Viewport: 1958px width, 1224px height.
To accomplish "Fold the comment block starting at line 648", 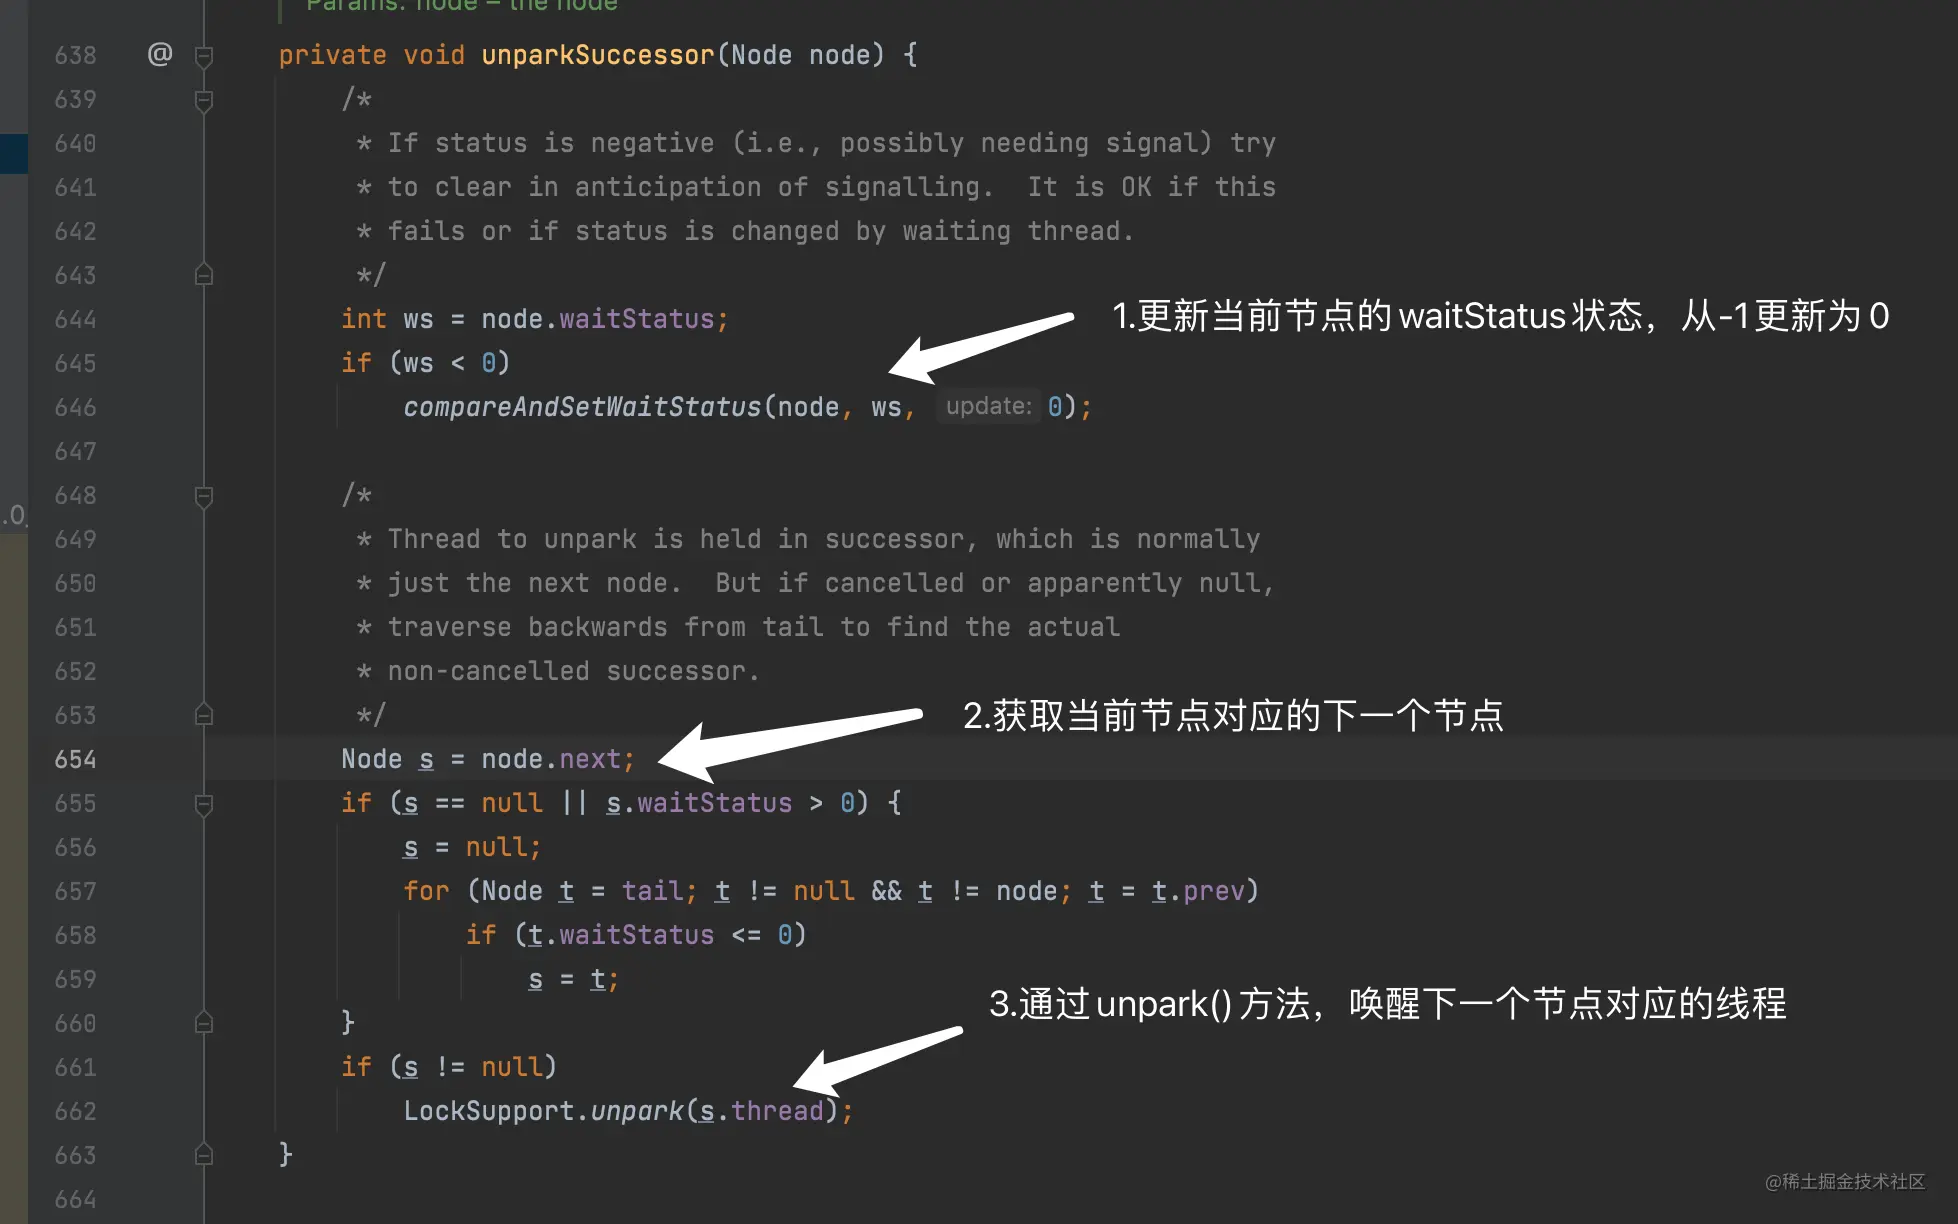I will coord(204,496).
